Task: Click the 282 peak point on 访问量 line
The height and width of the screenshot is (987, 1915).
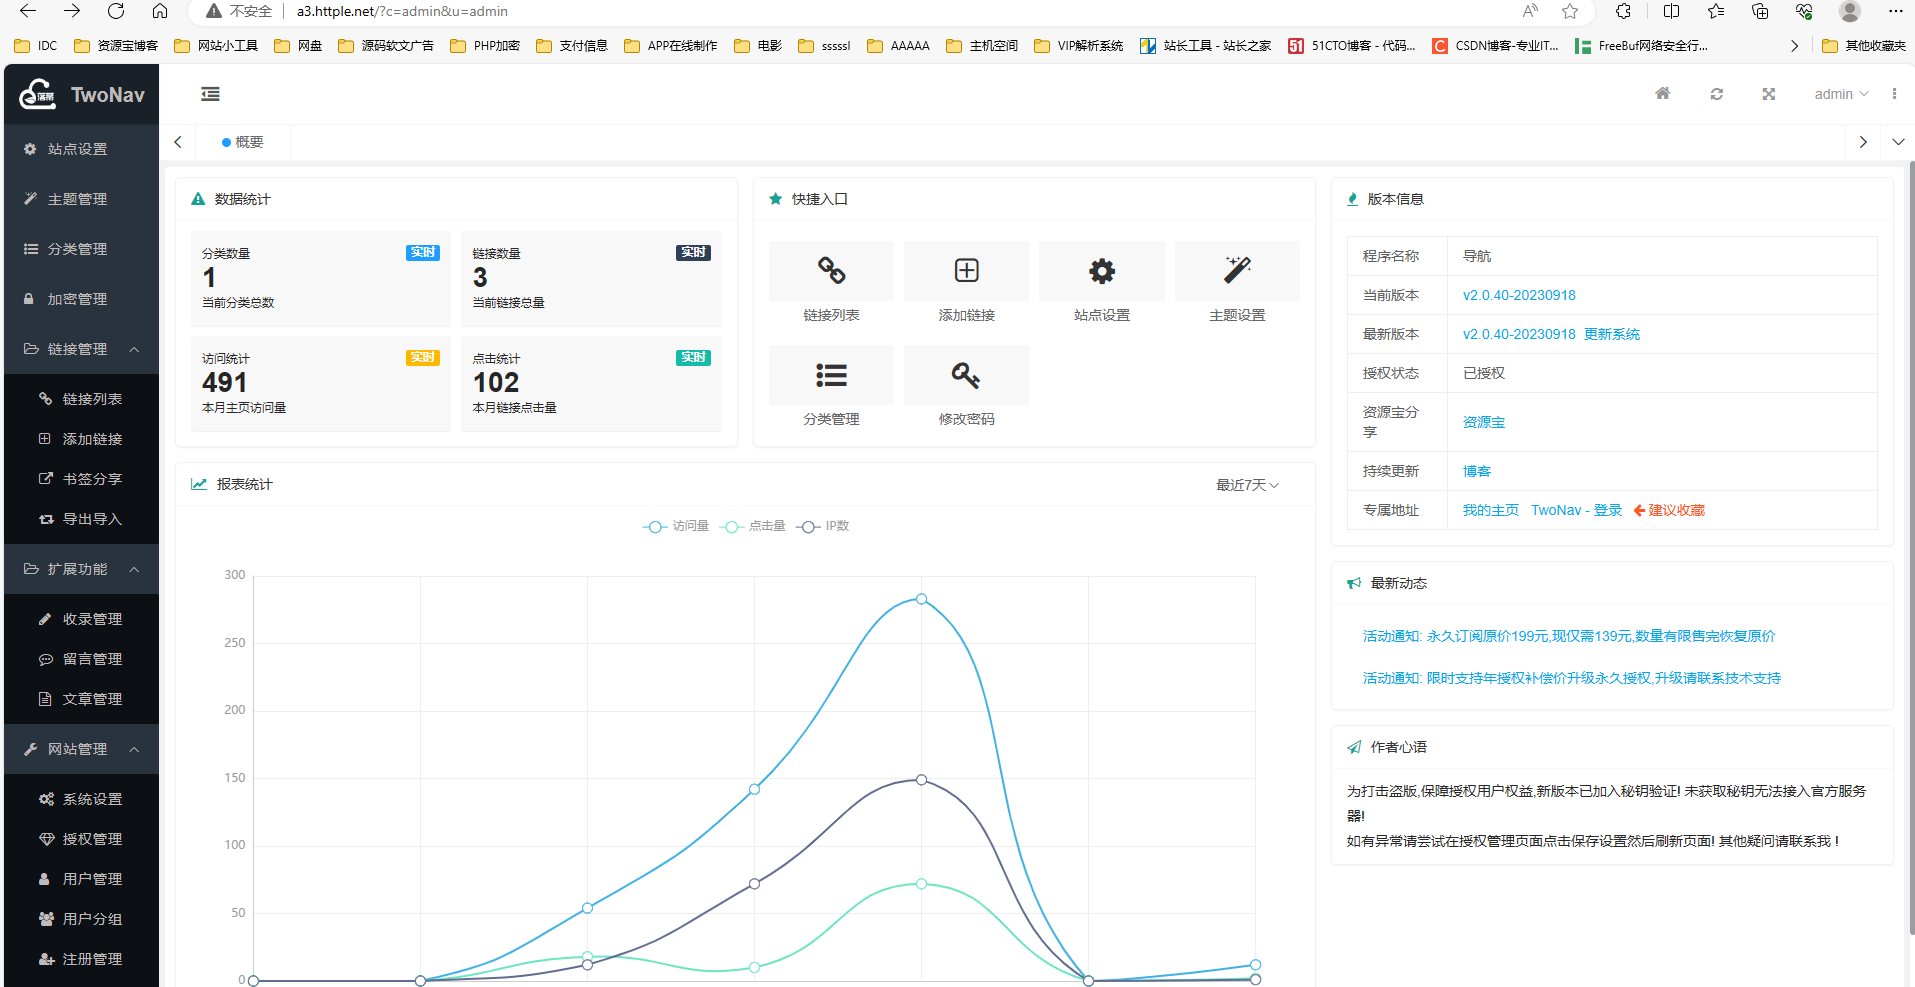Action: [921, 599]
